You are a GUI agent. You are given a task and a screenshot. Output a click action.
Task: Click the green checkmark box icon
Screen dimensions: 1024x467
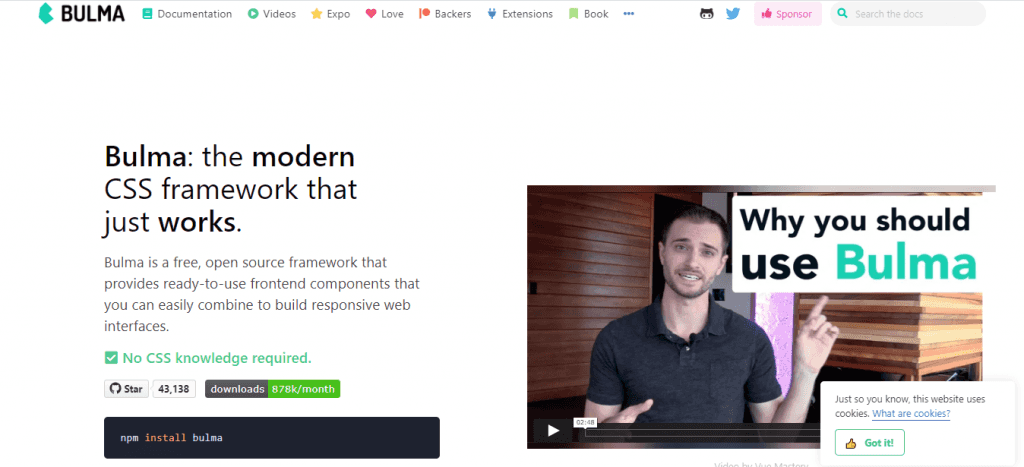coord(110,358)
